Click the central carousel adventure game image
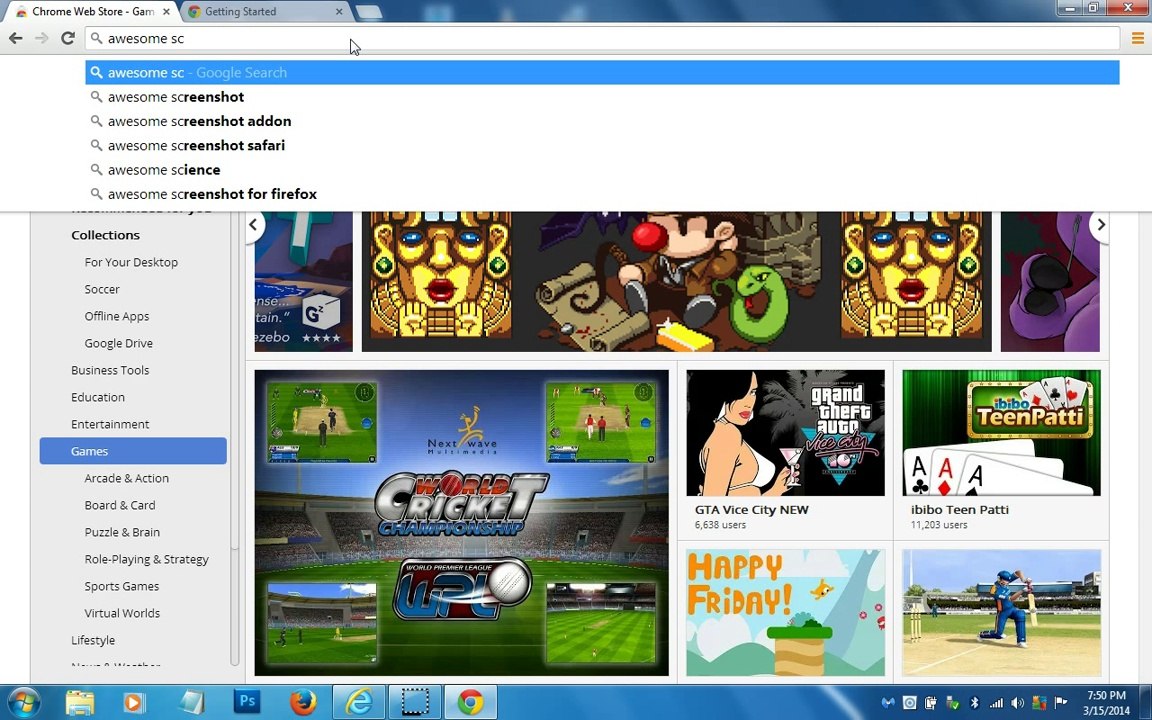Image resolution: width=1152 pixels, height=720 pixels. [x=677, y=282]
